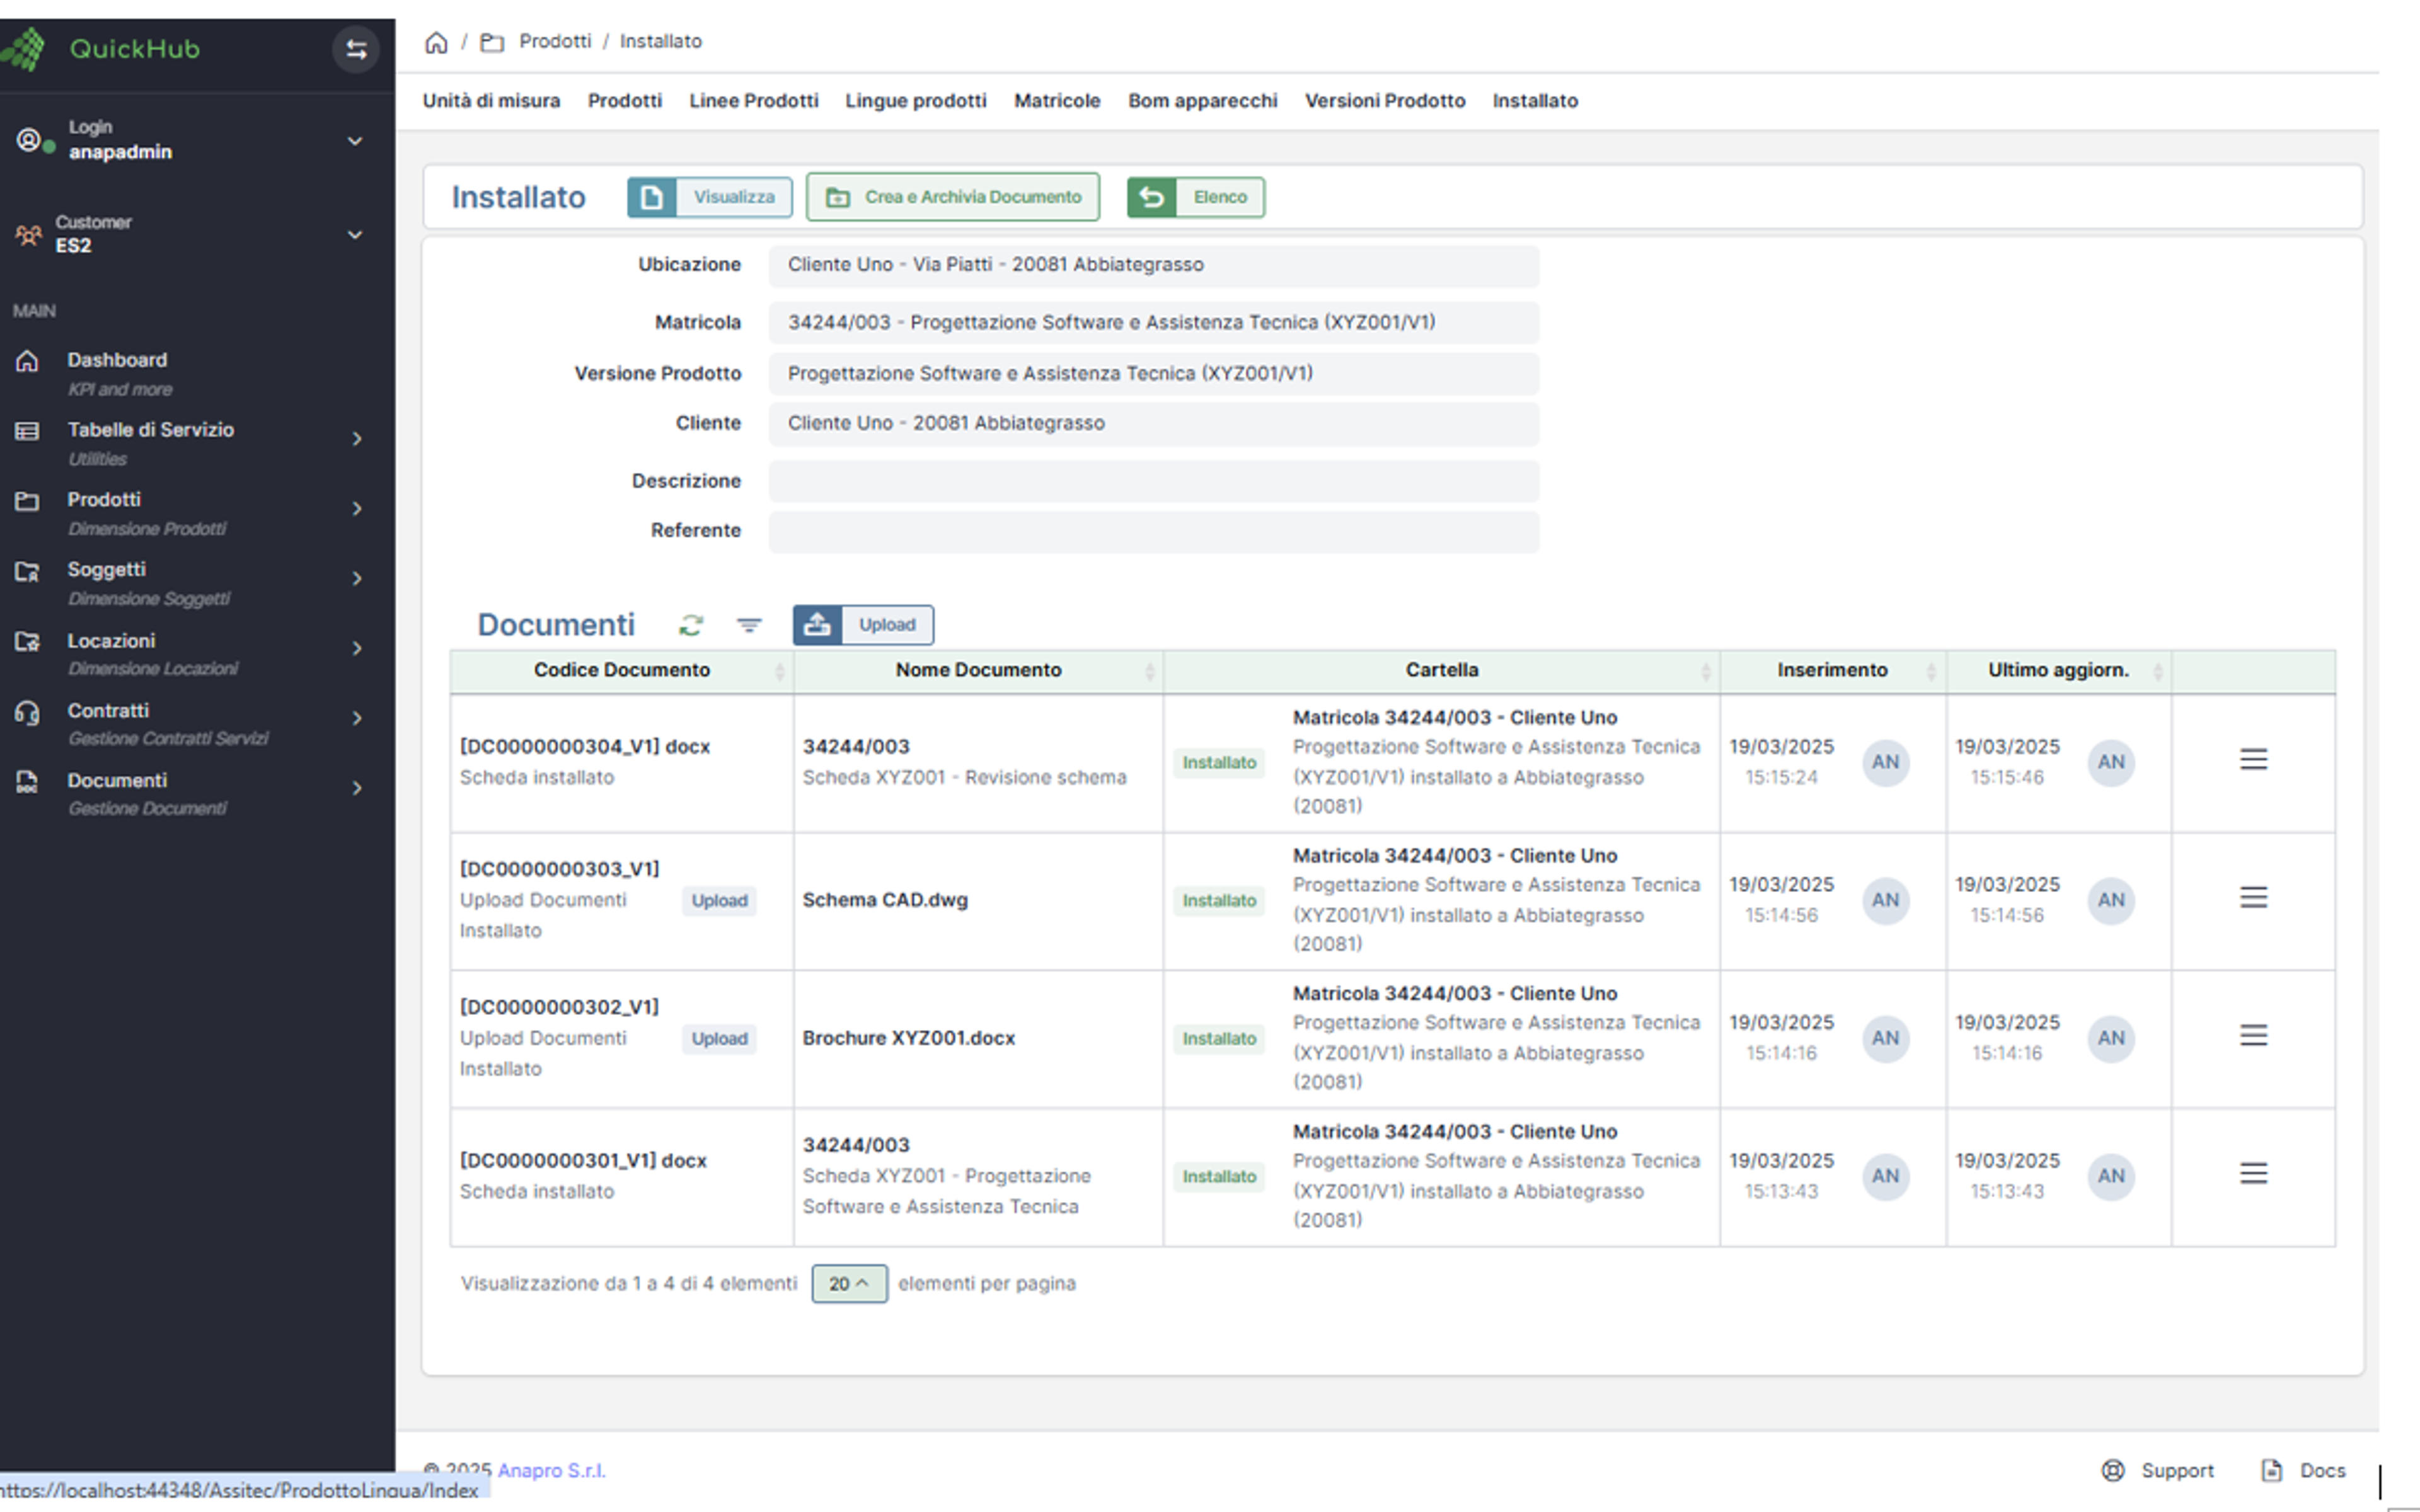Click the Customer people icon
This screenshot has width=2420, height=1512.
coord(29,235)
